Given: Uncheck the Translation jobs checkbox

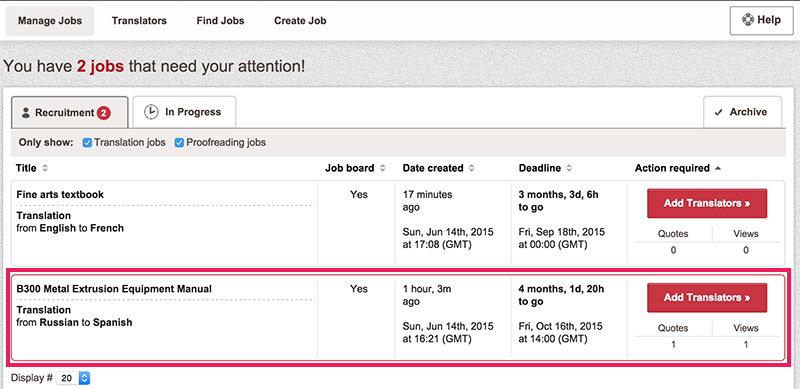Looking at the screenshot, I should point(87,143).
